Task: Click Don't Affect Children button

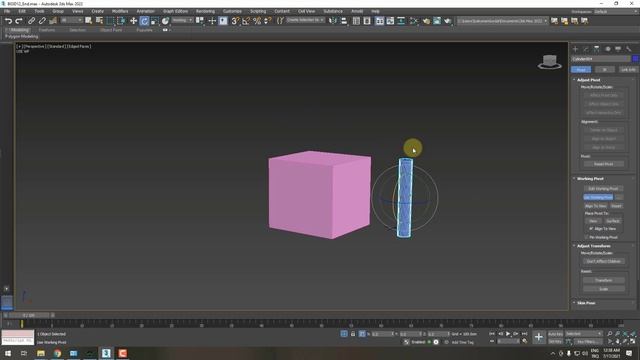Action: pyautogui.click(x=603, y=261)
